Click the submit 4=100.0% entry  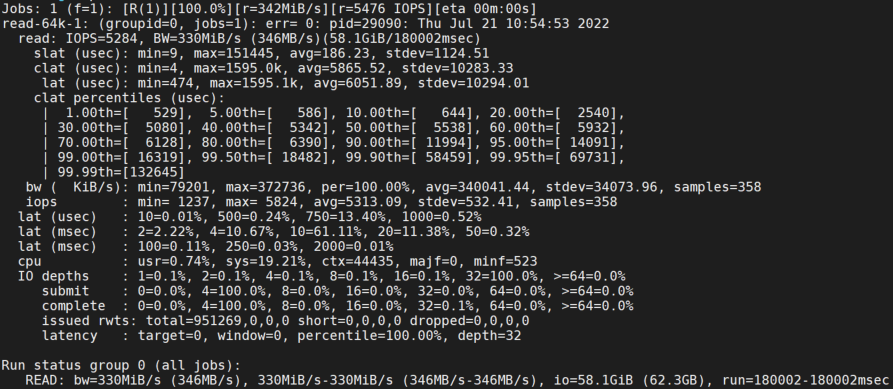point(230,291)
